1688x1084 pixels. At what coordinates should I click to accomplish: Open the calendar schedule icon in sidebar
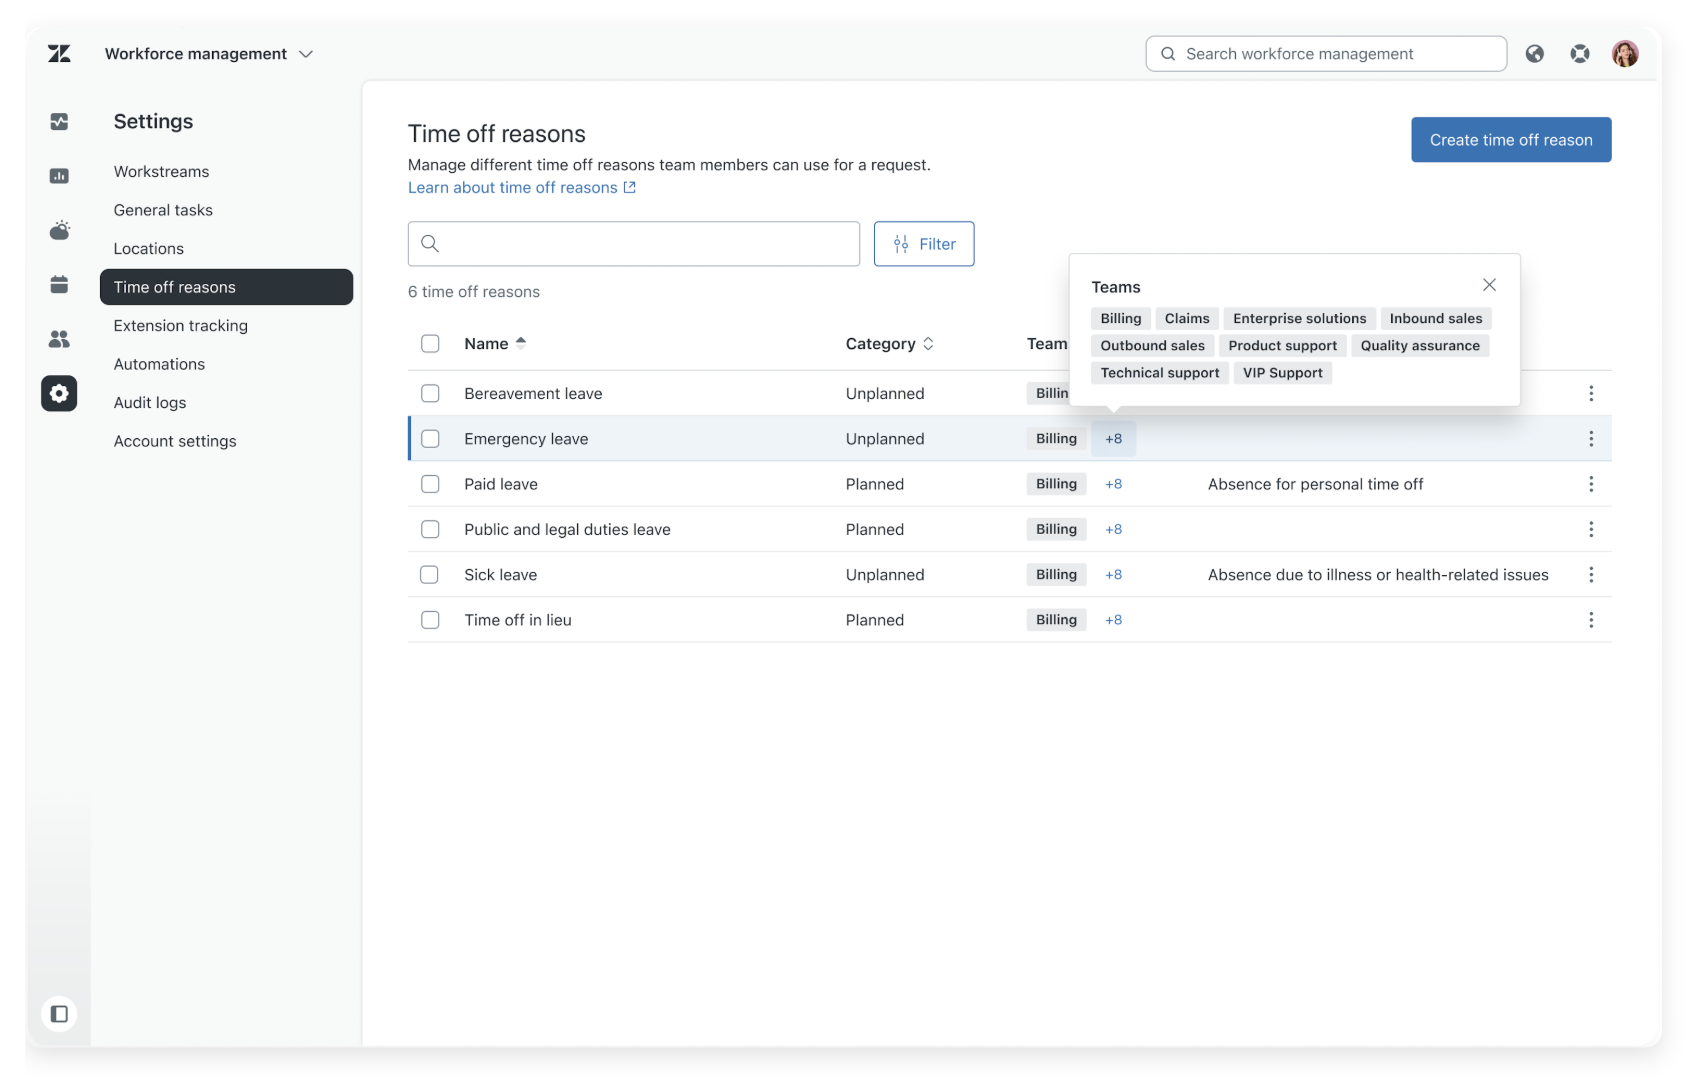tap(59, 285)
